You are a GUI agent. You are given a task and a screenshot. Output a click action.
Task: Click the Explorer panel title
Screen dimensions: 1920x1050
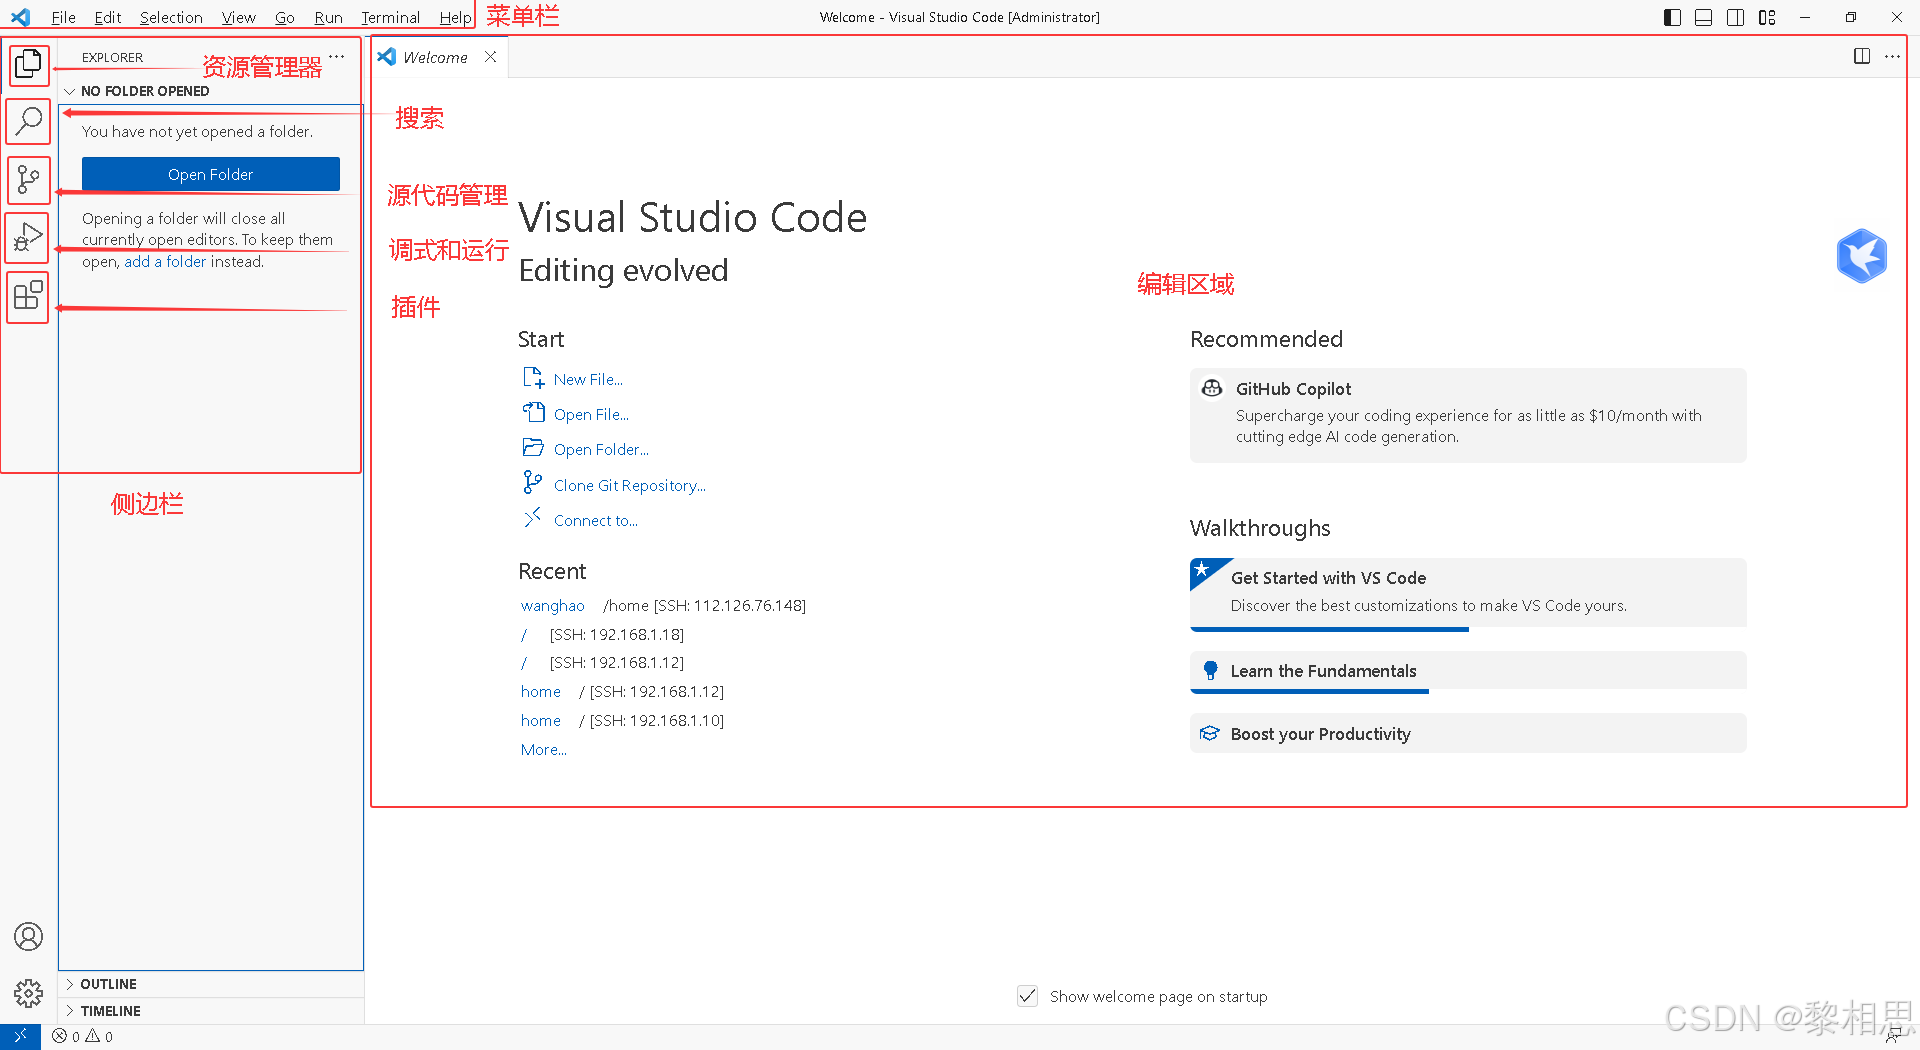(112, 57)
